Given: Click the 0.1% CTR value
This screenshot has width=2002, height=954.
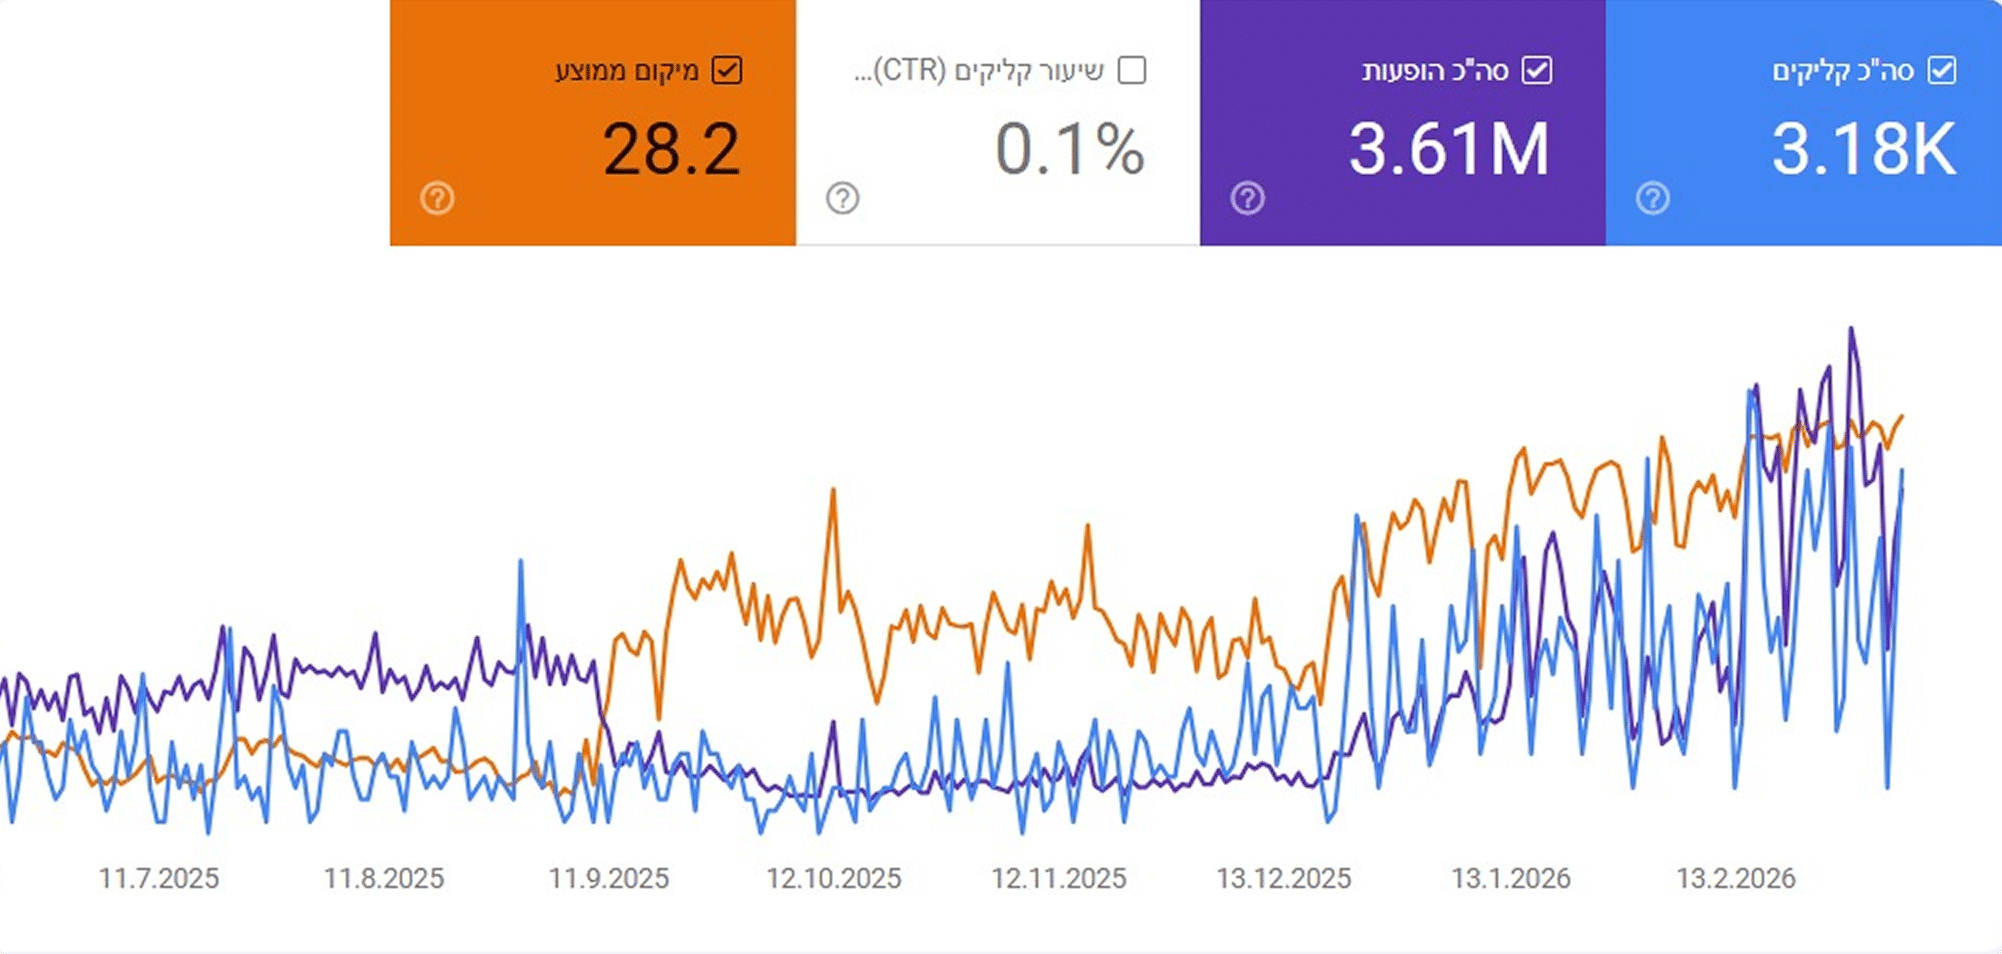Looking at the screenshot, I should pyautogui.click(x=1069, y=150).
